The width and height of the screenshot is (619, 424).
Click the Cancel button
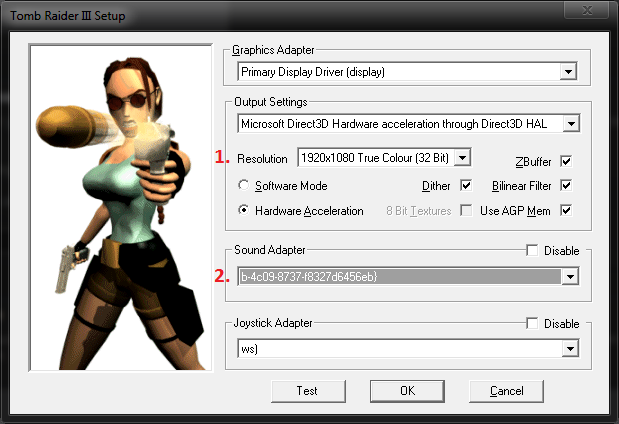pos(506,391)
